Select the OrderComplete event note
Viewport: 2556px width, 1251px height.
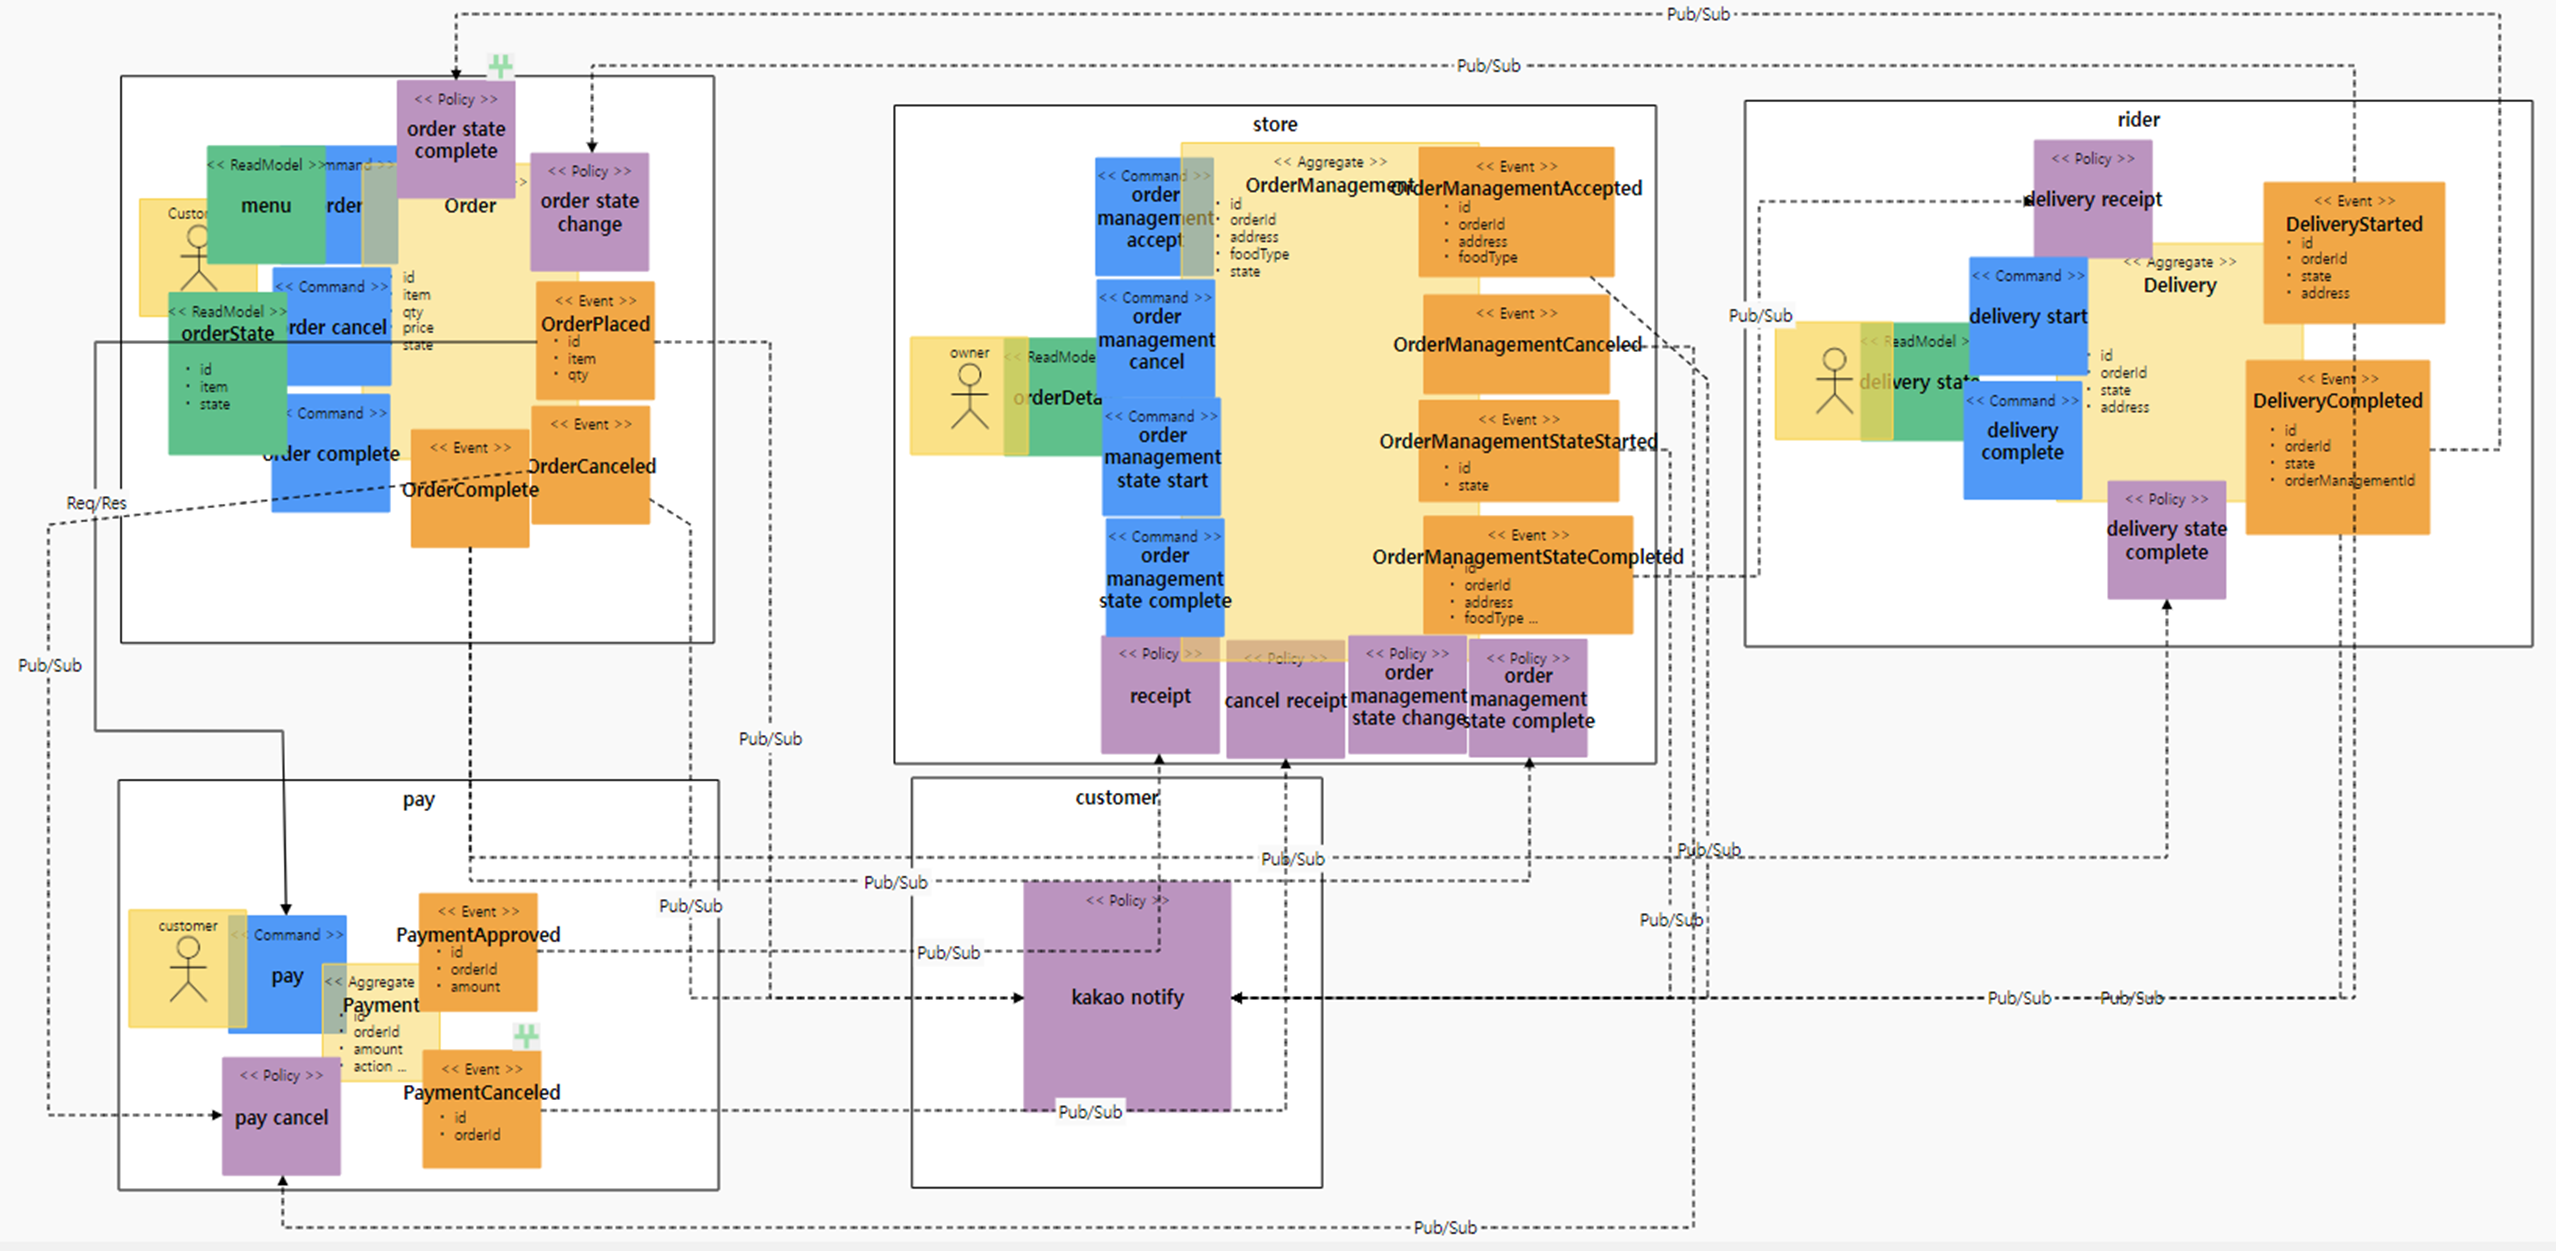point(470,489)
